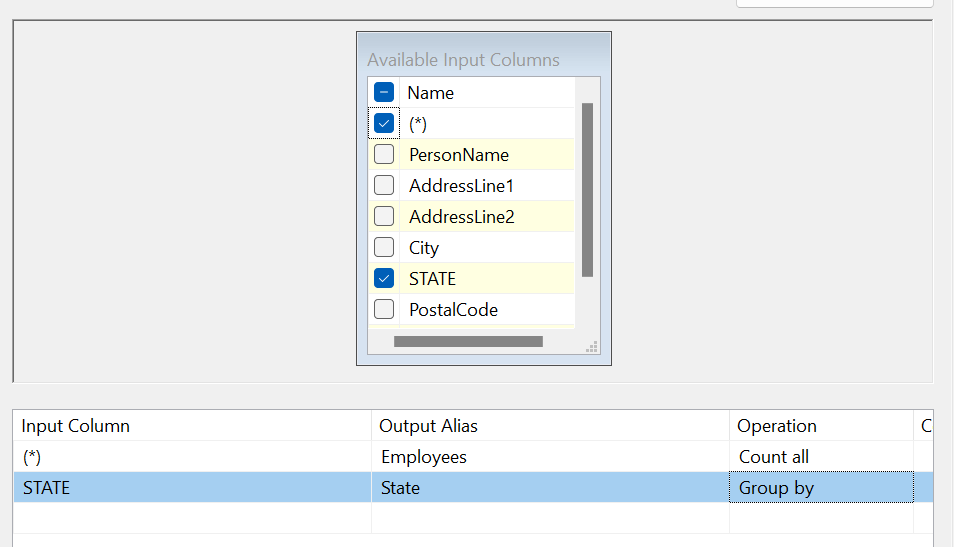Check the AddressLine1 checkbox
The image size is (954, 547).
384,185
